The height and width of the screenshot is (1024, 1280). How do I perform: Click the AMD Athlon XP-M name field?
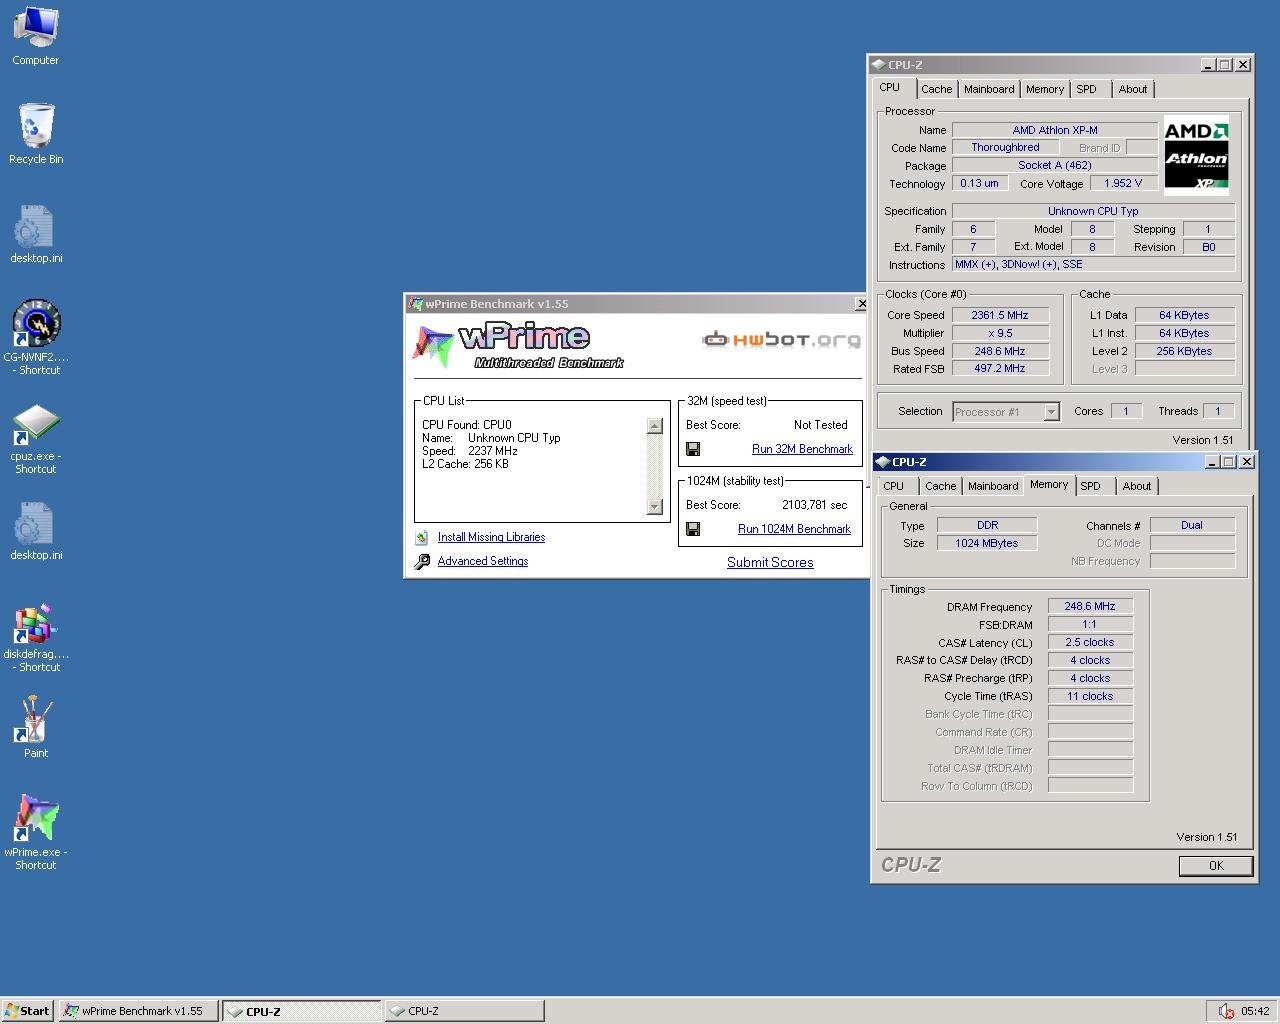(1054, 130)
